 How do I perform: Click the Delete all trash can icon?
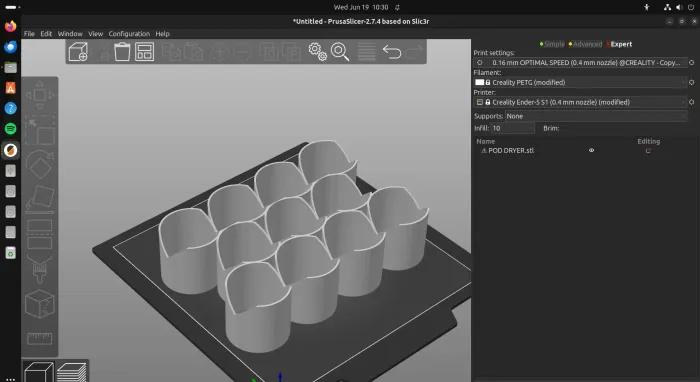(x=122, y=52)
